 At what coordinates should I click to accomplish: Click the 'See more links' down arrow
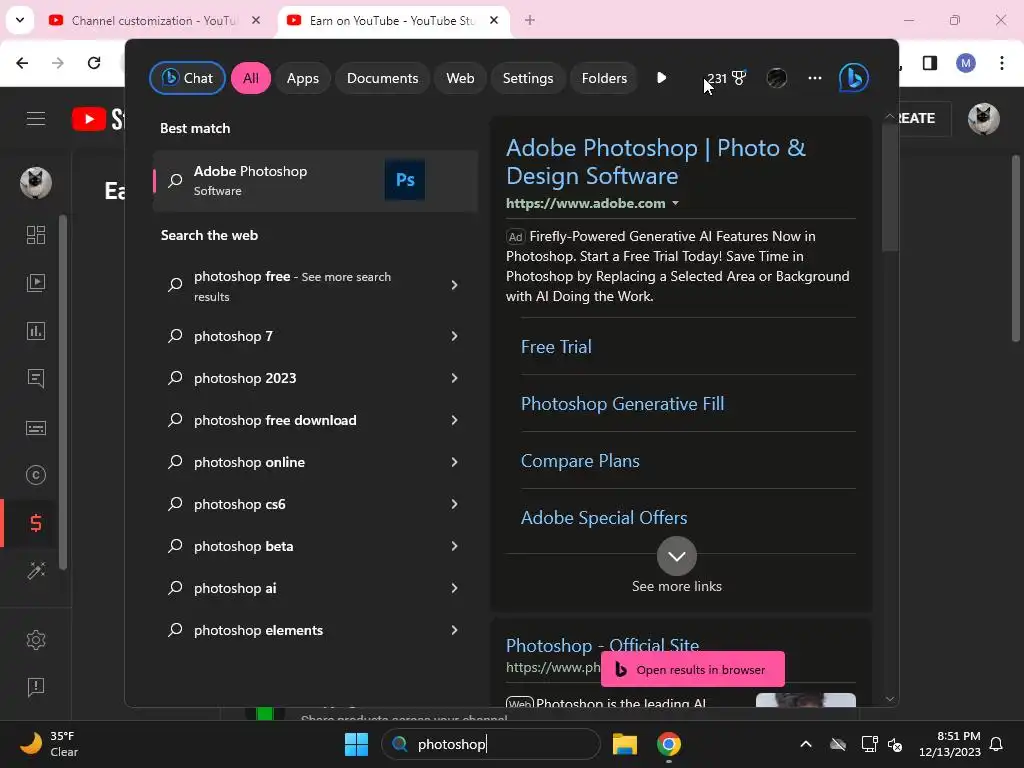tap(677, 556)
